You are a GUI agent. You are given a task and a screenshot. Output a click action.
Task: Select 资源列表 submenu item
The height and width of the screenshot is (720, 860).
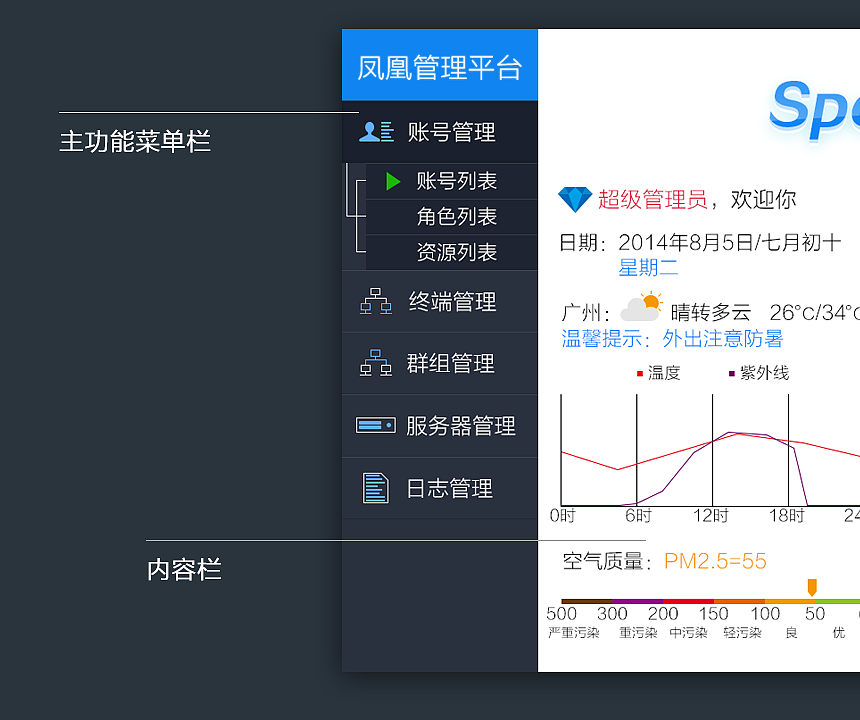(x=451, y=252)
